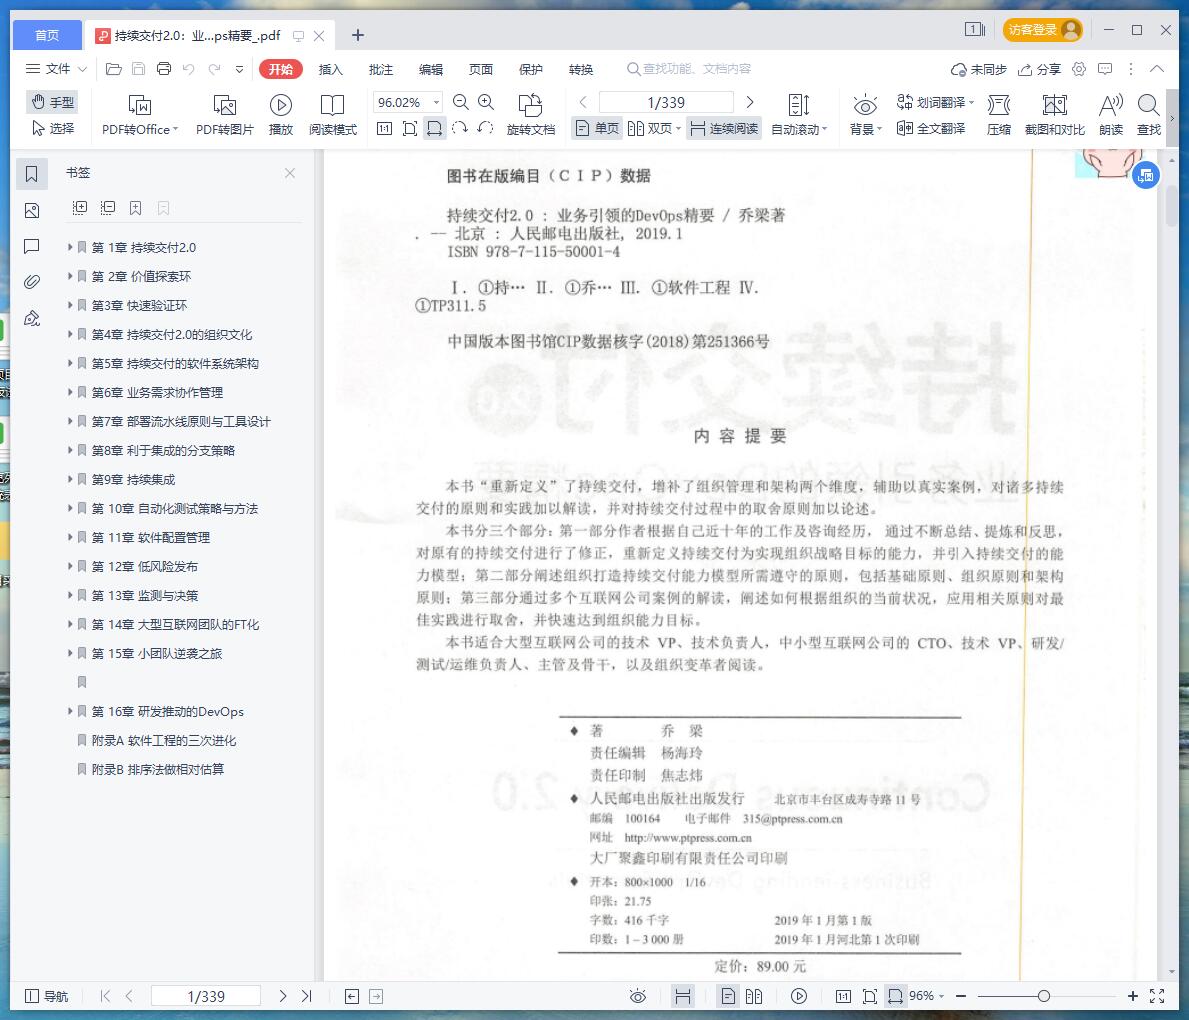Click the PDF转图片 tool
The width and height of the screenshot is (1189, 1020).
click(x=224, y=115)
